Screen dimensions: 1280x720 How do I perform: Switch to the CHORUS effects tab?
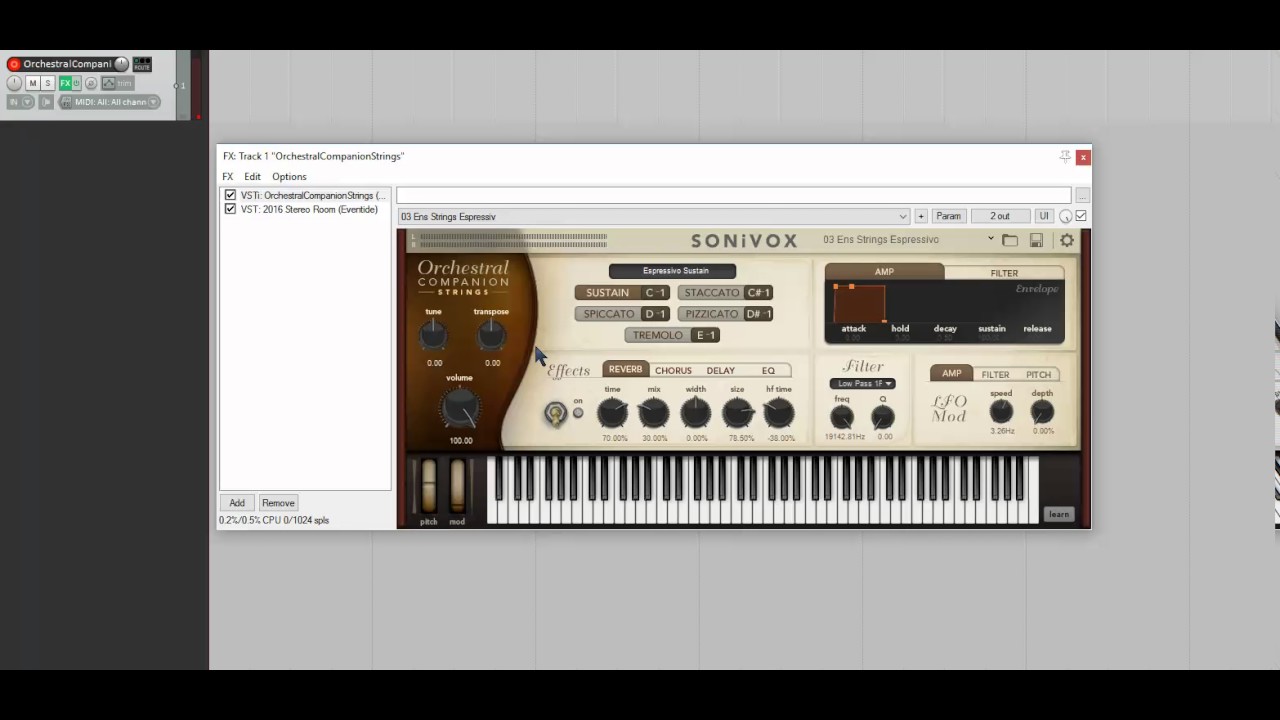tap(673, 370)
